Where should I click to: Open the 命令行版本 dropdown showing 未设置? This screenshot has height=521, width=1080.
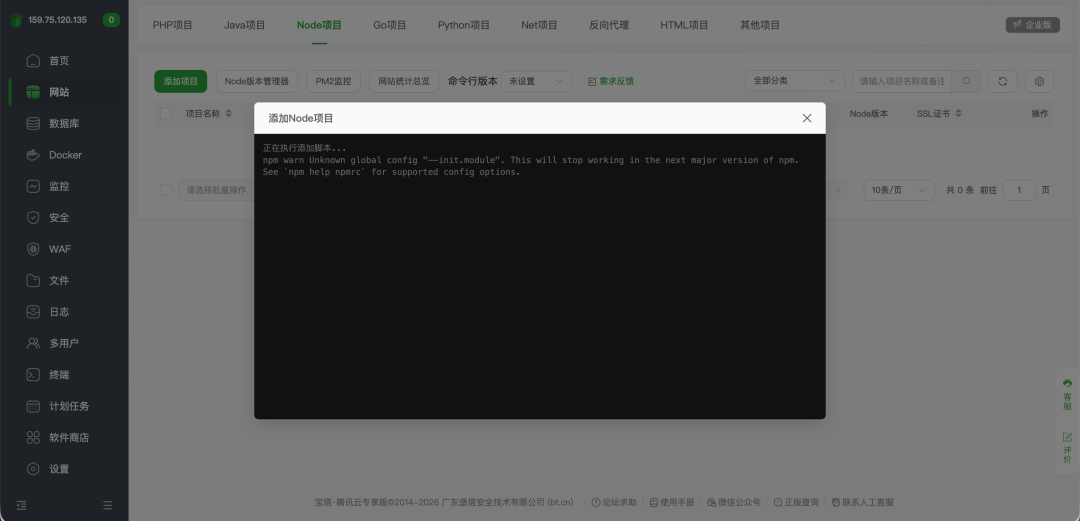pyautogui.click(x=536, y=81)
